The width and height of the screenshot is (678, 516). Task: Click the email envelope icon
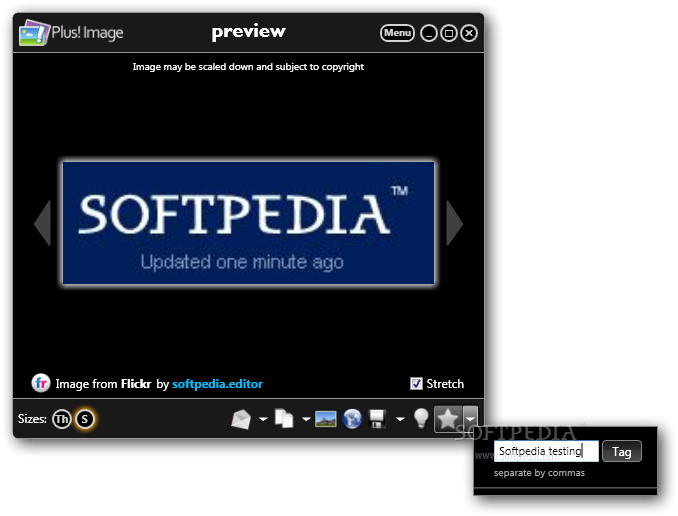pos(241,419)
